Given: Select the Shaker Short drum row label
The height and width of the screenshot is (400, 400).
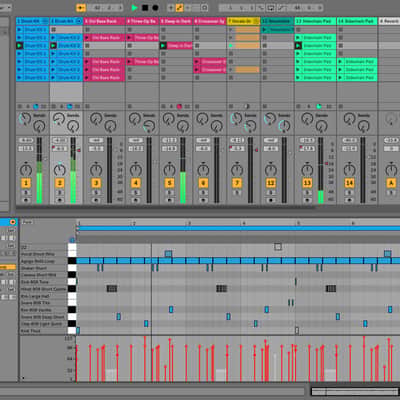Looking at the screenshot, I should (34, 268).
